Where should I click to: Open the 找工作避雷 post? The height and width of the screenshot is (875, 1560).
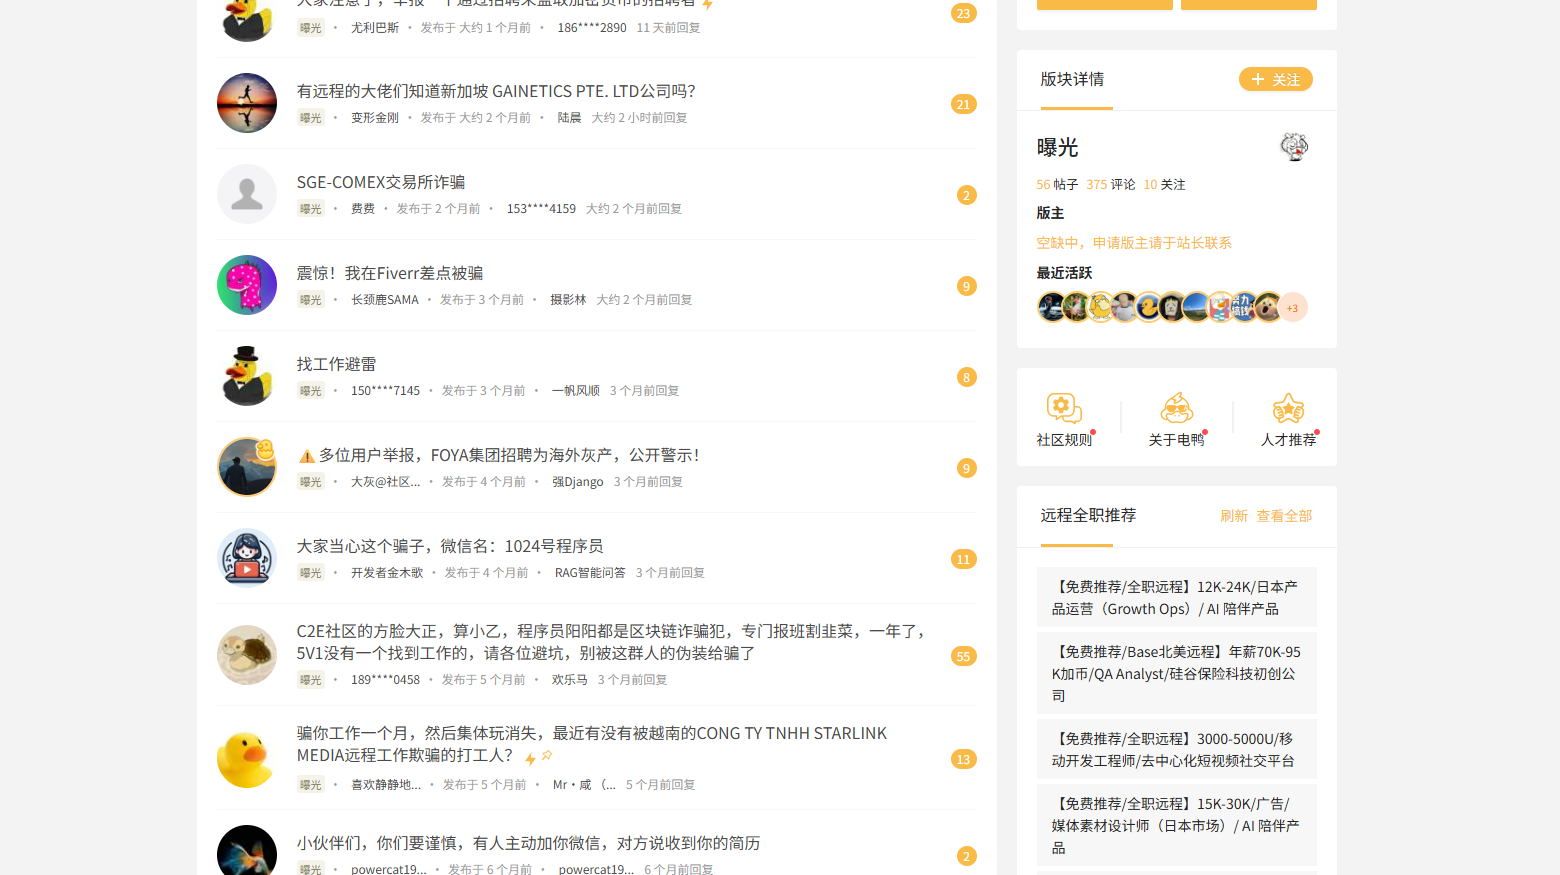tap(336, 364)
